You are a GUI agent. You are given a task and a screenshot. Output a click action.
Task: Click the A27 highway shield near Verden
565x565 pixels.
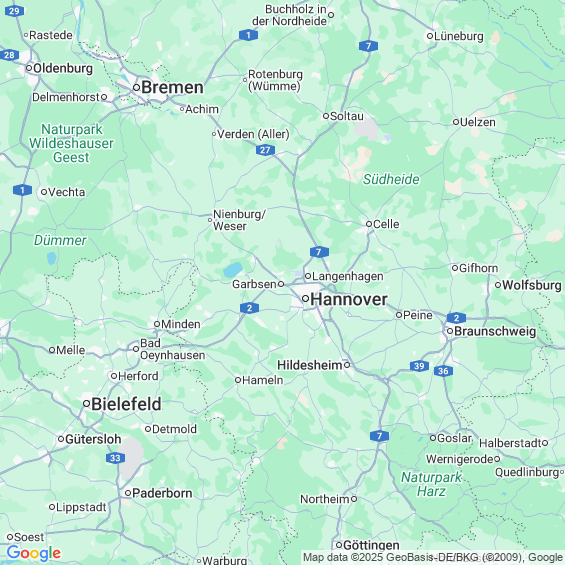[x=266, y=150]
